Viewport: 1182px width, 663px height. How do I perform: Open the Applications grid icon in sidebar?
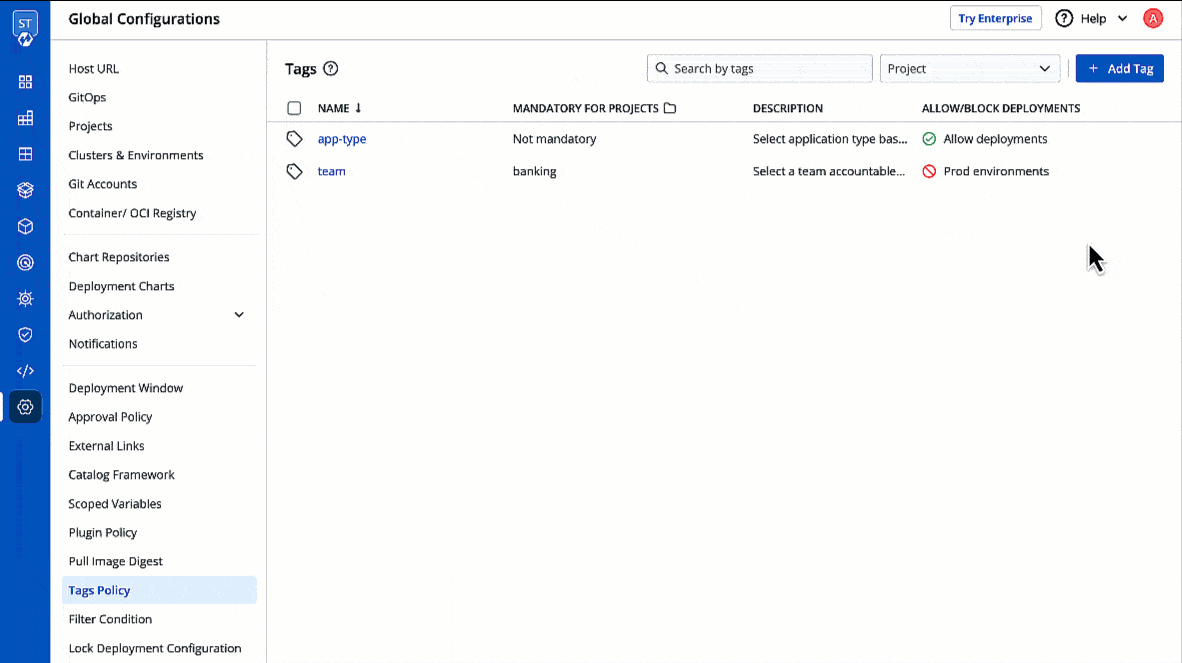click(25, 82)
